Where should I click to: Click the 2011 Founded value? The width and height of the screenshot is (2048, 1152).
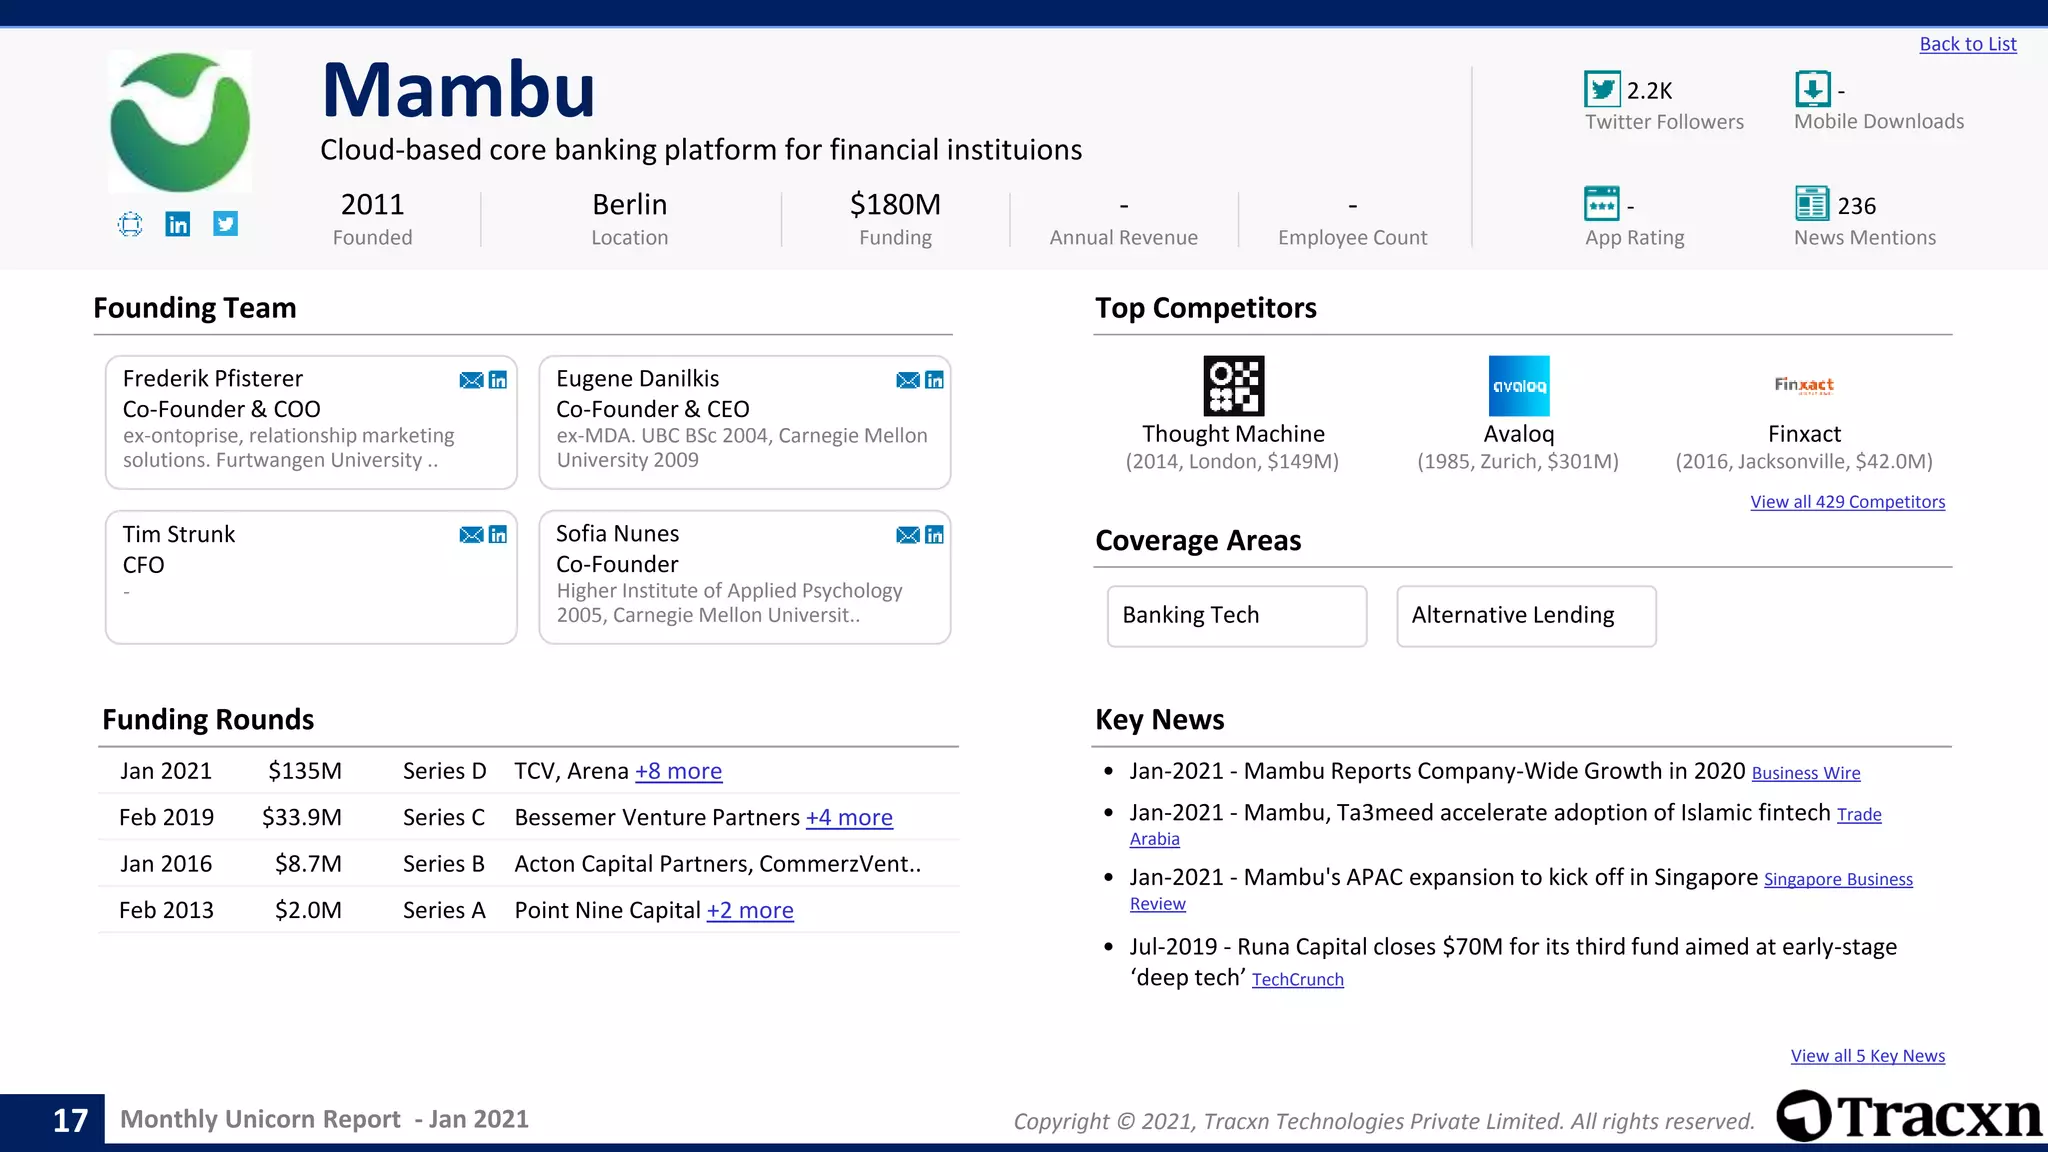tap(372, 205)
